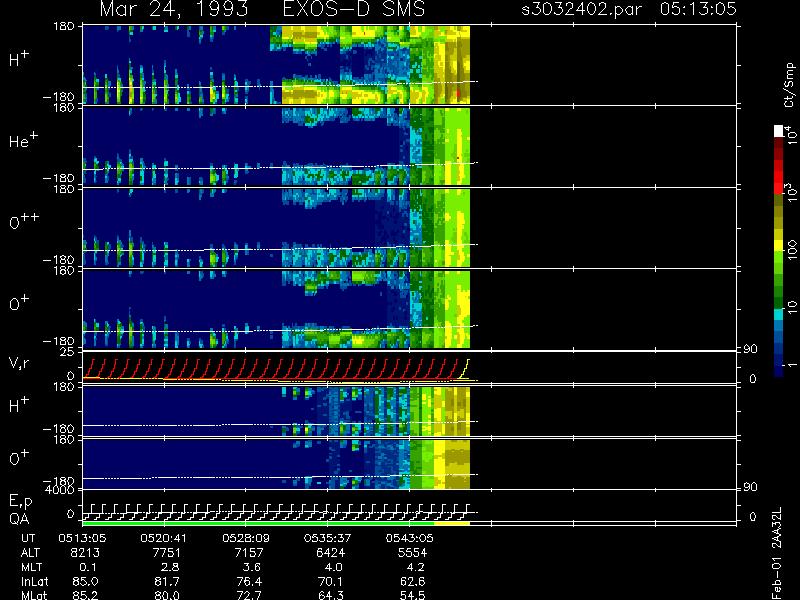Click MLat value '85.2'

[x=85, y=595]
